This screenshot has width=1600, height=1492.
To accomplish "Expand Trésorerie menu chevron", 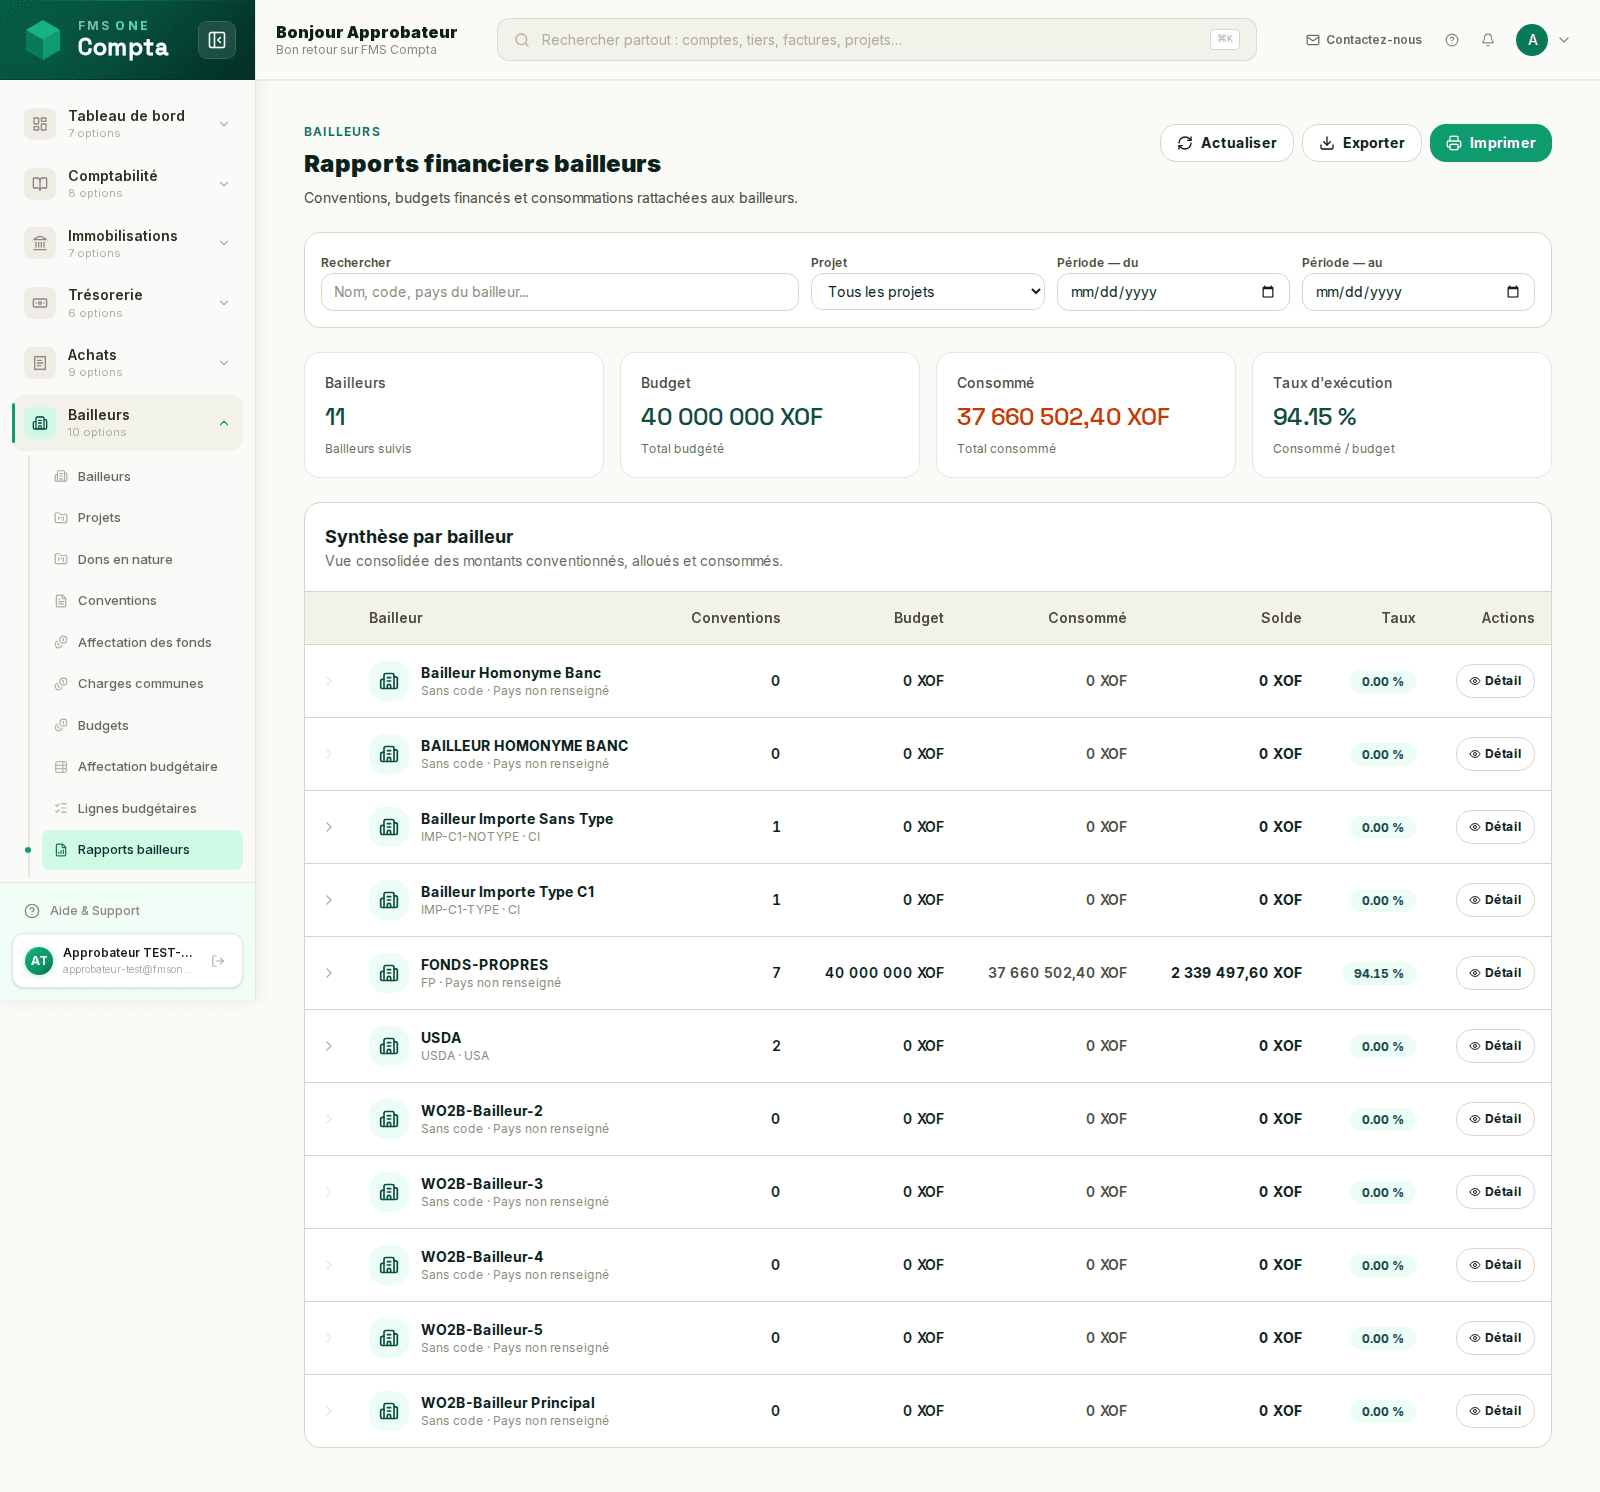I will [224, 303].
